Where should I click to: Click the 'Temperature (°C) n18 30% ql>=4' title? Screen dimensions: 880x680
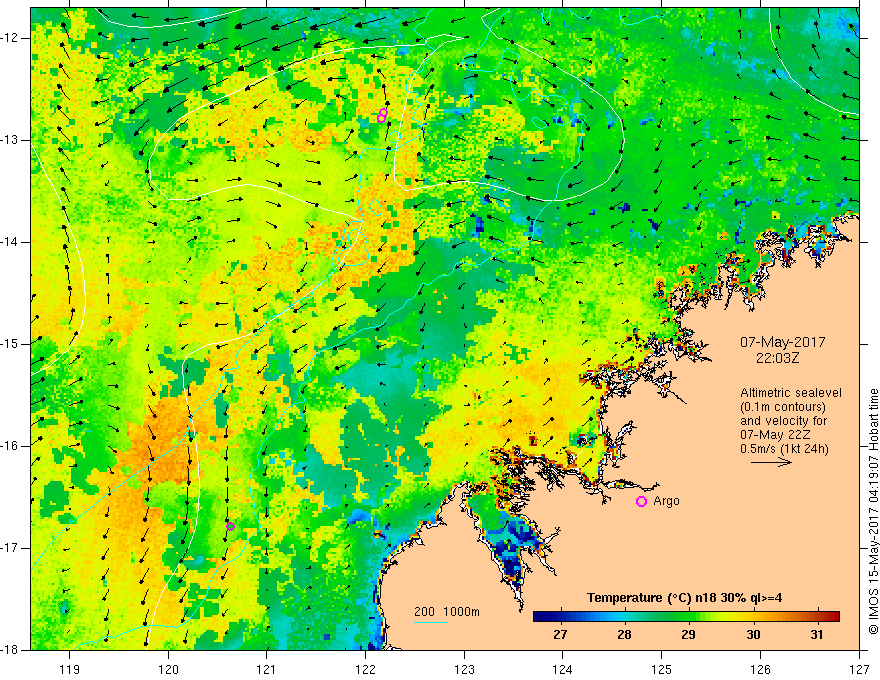pos(684,598)
